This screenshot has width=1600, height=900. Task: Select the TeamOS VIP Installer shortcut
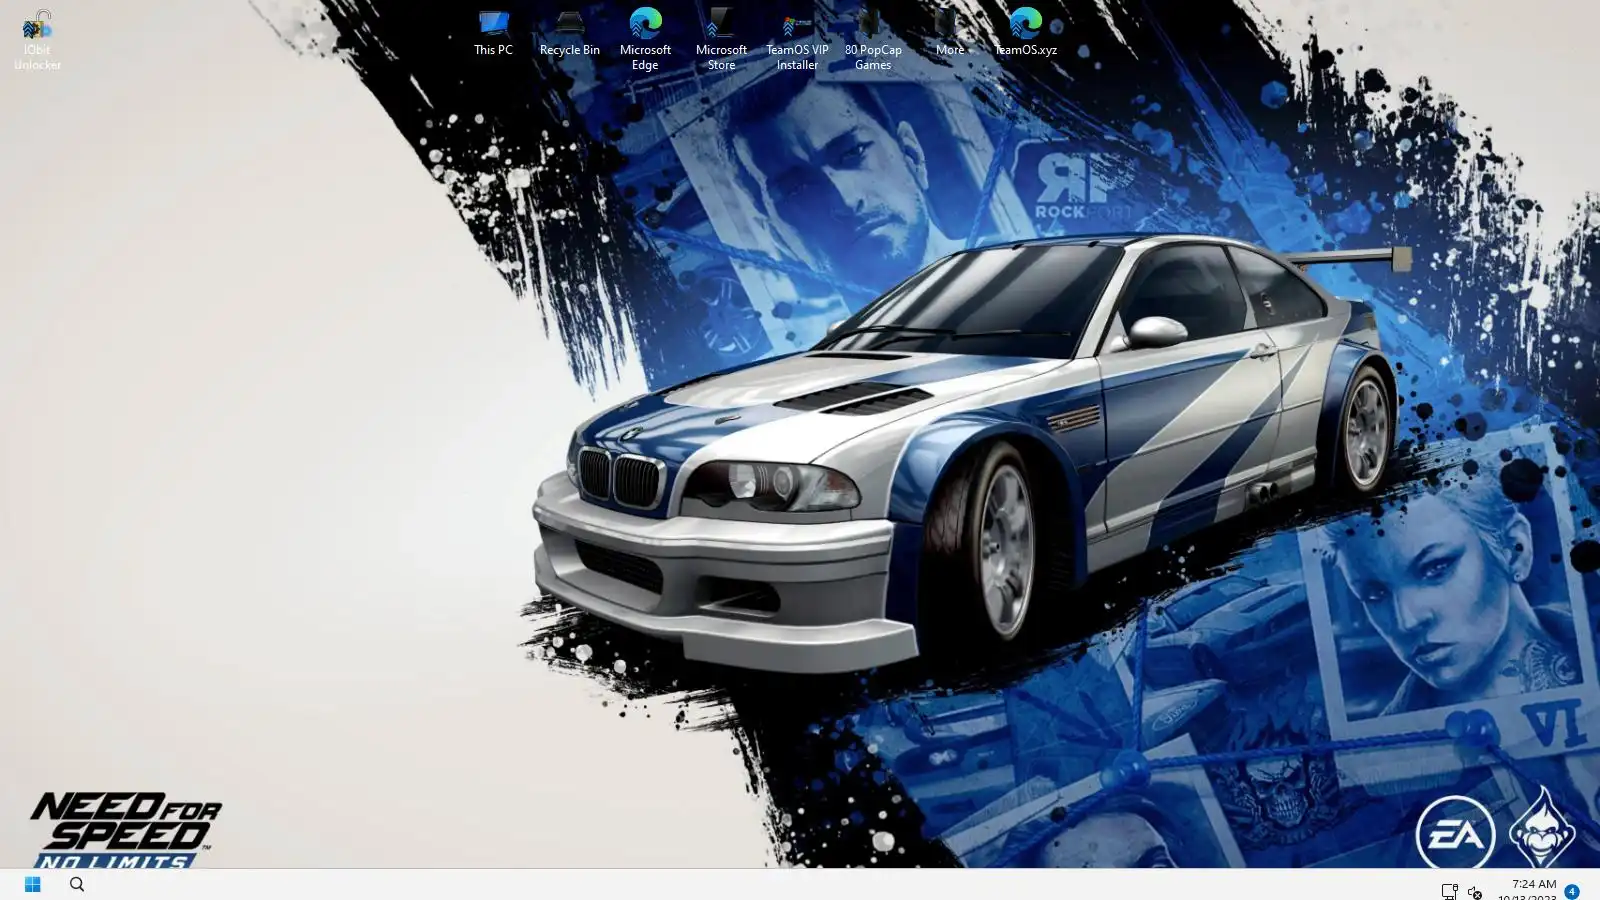point(797,40)
